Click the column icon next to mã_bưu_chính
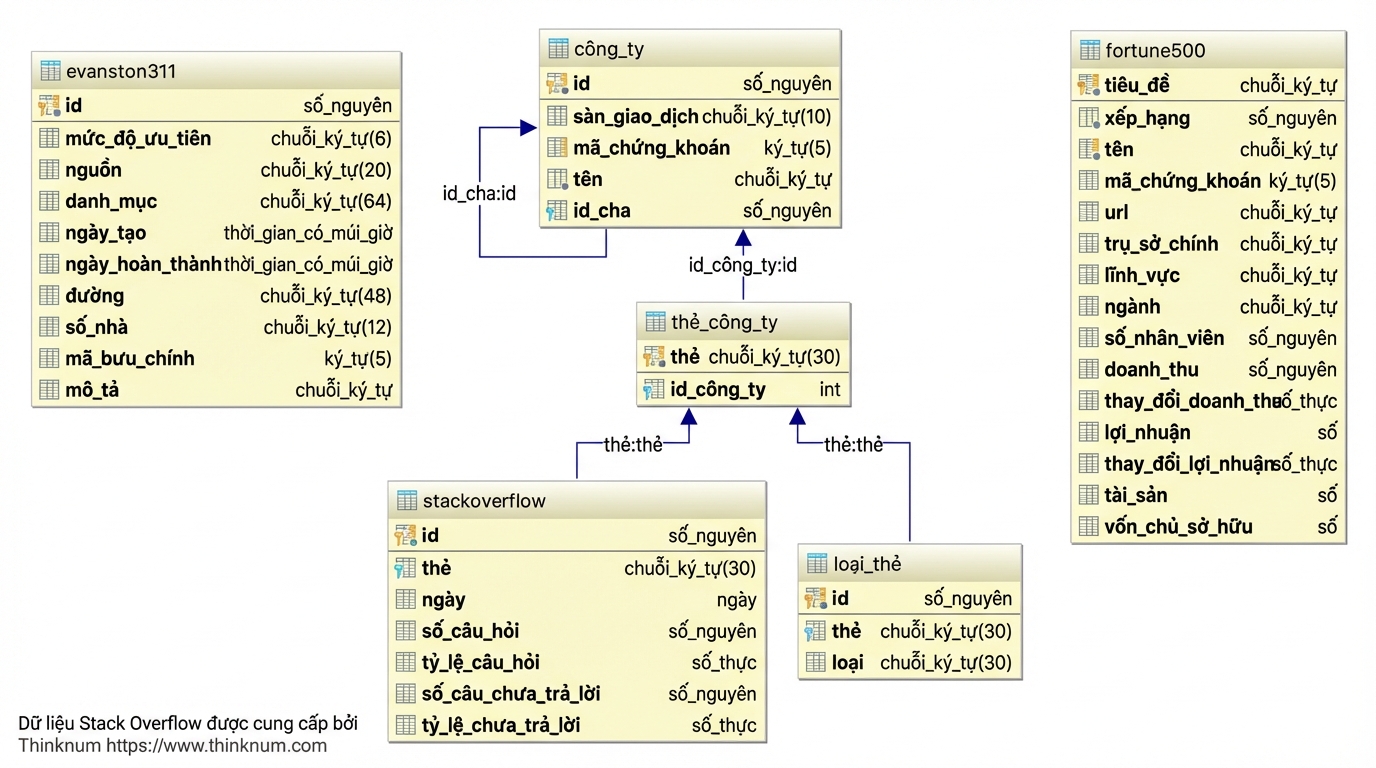1376x768 pixels. 49,359
